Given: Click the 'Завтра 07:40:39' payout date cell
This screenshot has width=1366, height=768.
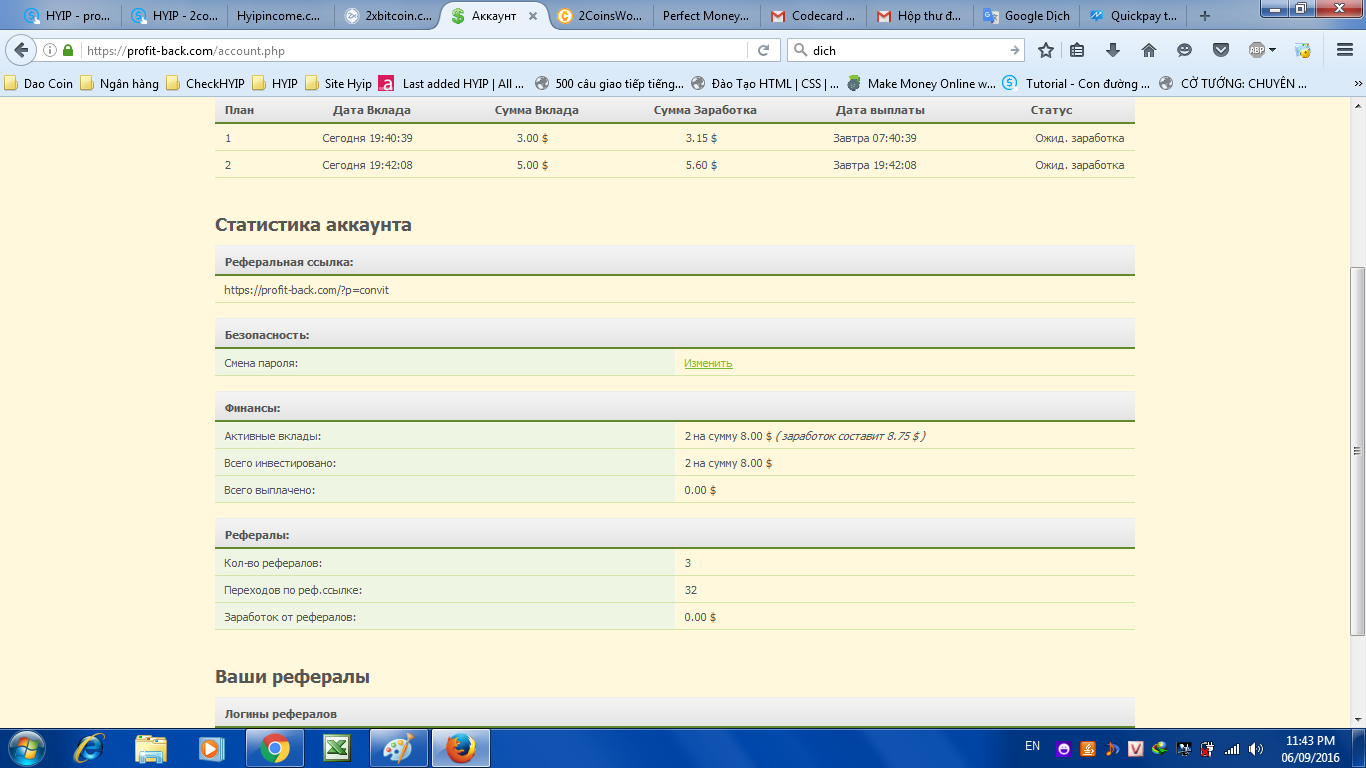Looking at the screenshot, I should coord(875,138).
